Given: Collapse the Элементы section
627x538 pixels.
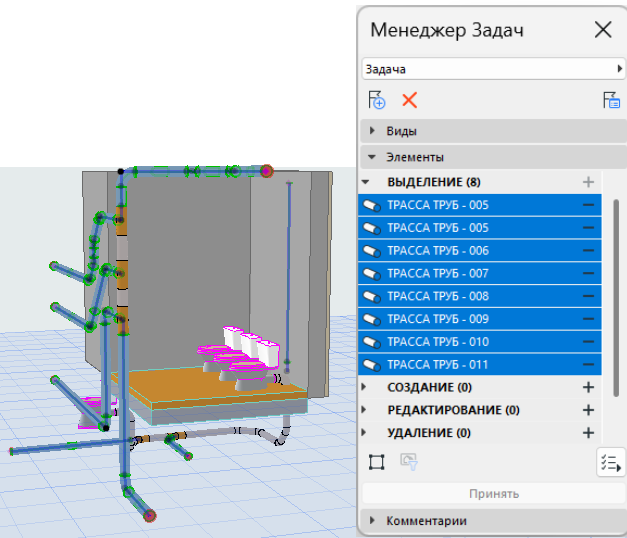Looking at the screenshot, I should point(372,157).
